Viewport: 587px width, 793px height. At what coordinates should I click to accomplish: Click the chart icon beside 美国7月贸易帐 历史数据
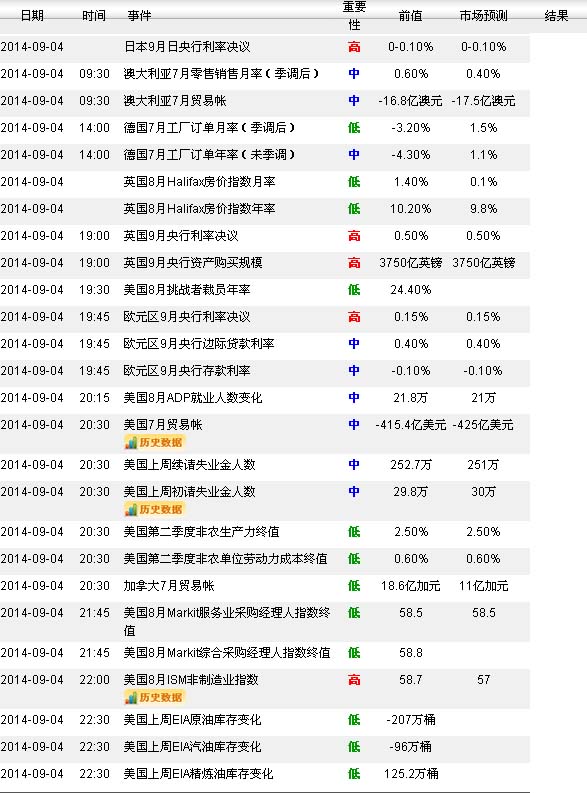(x=131, y=443)
